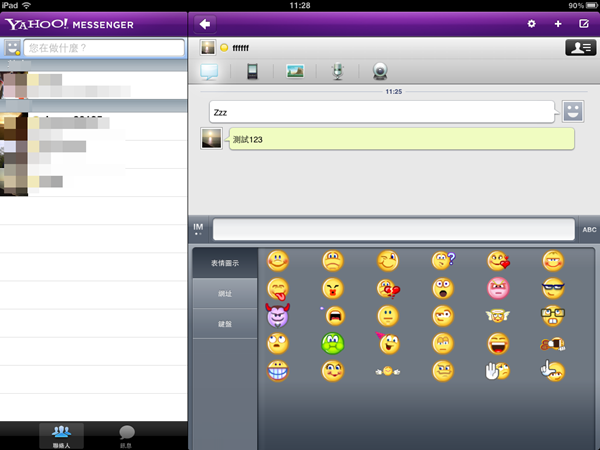Screen dimensions: 600x450
Task: Insert the purple devil emoticon
Action: pos(278,316)
